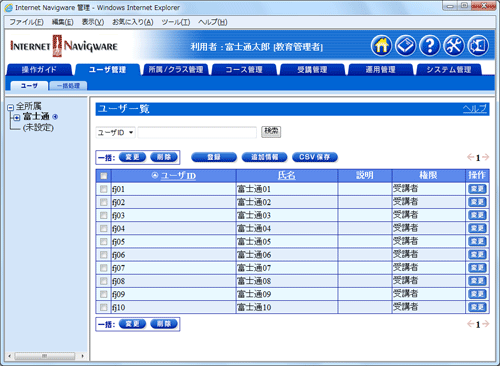This screenshot has width=500, height=366.
Task: Click the left panel horizontal scrollbar thumb
Action: (44, 356)
